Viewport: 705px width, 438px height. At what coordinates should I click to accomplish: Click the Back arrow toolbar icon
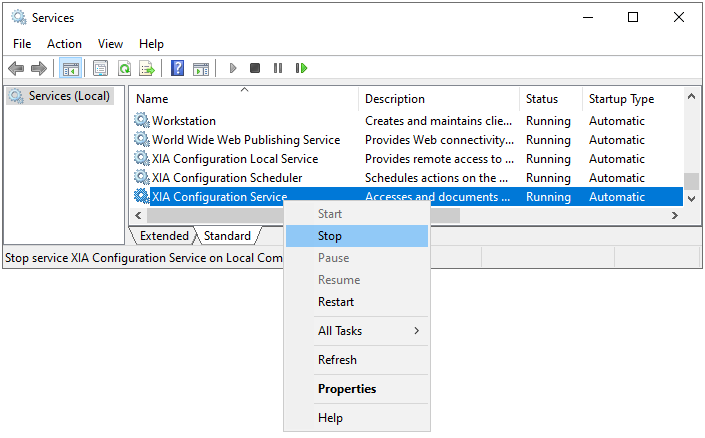(16, 68)
